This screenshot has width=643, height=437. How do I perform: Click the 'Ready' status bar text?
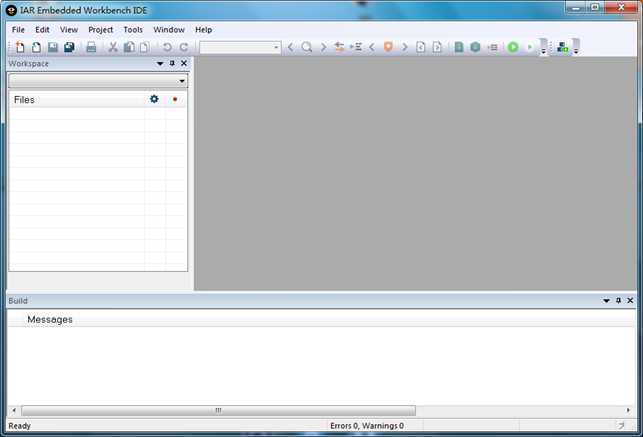coord(19,426)
